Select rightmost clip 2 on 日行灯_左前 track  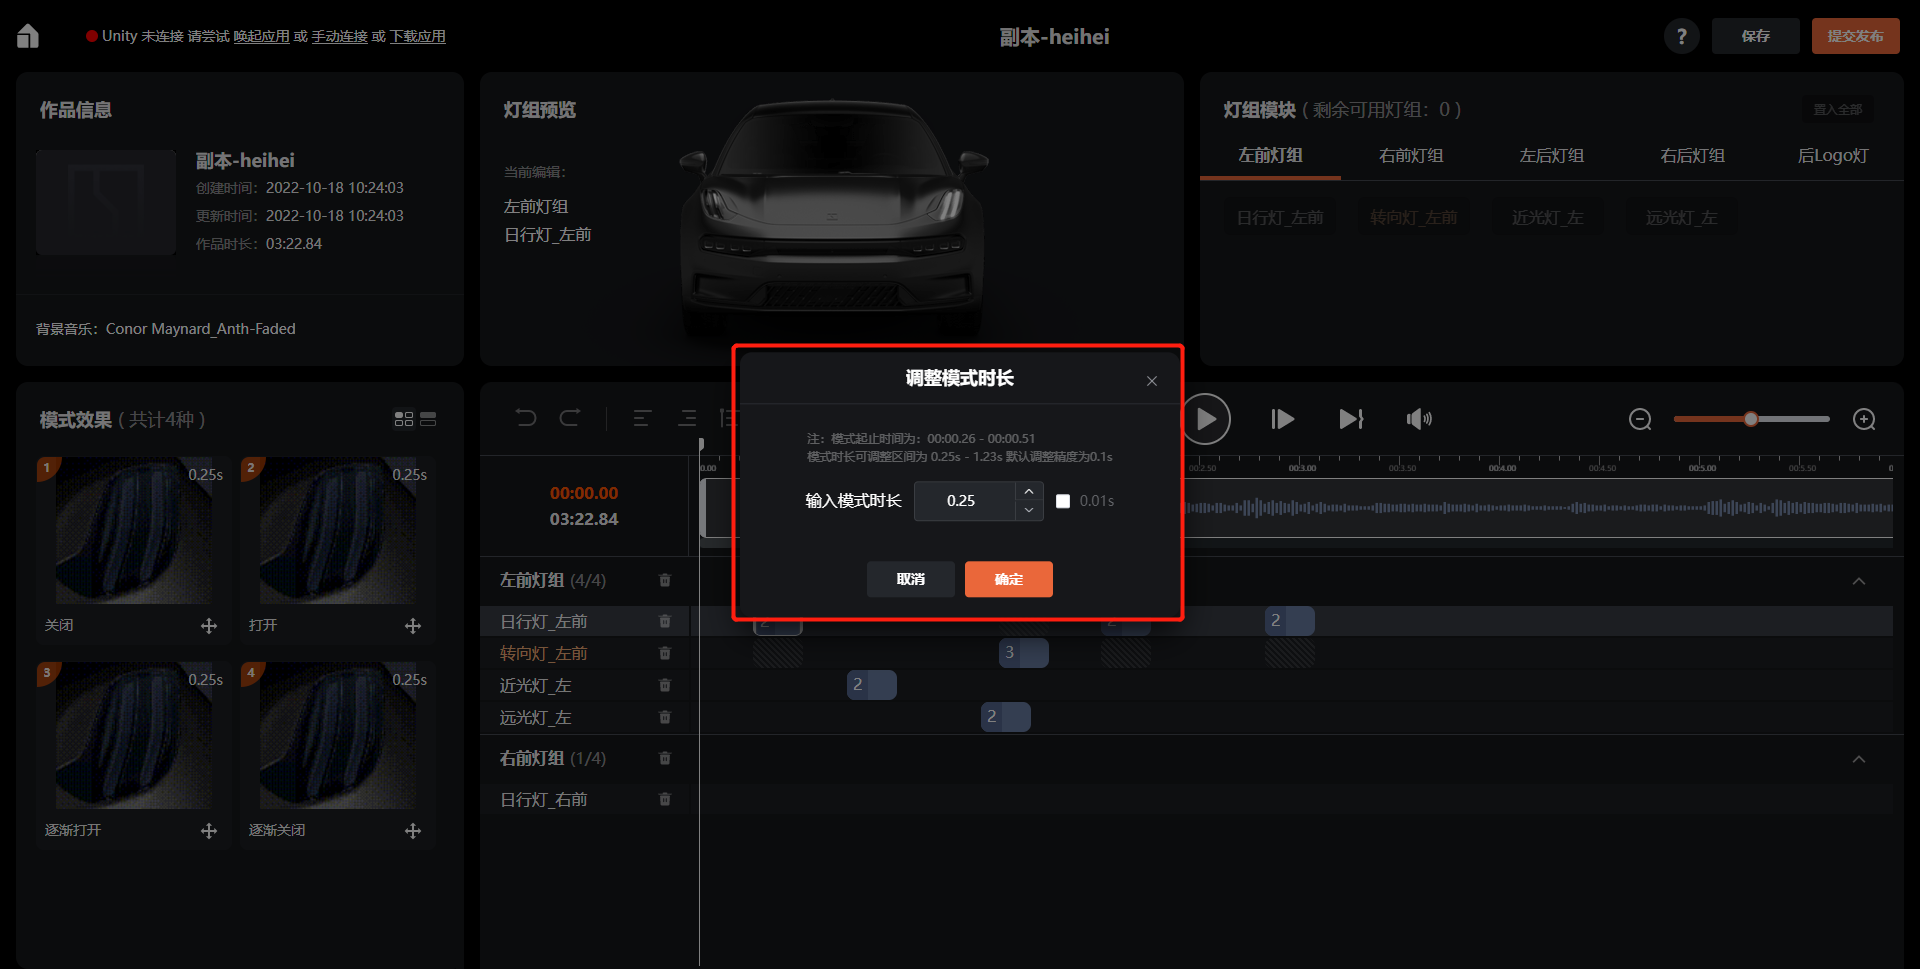coord(1289,621)
